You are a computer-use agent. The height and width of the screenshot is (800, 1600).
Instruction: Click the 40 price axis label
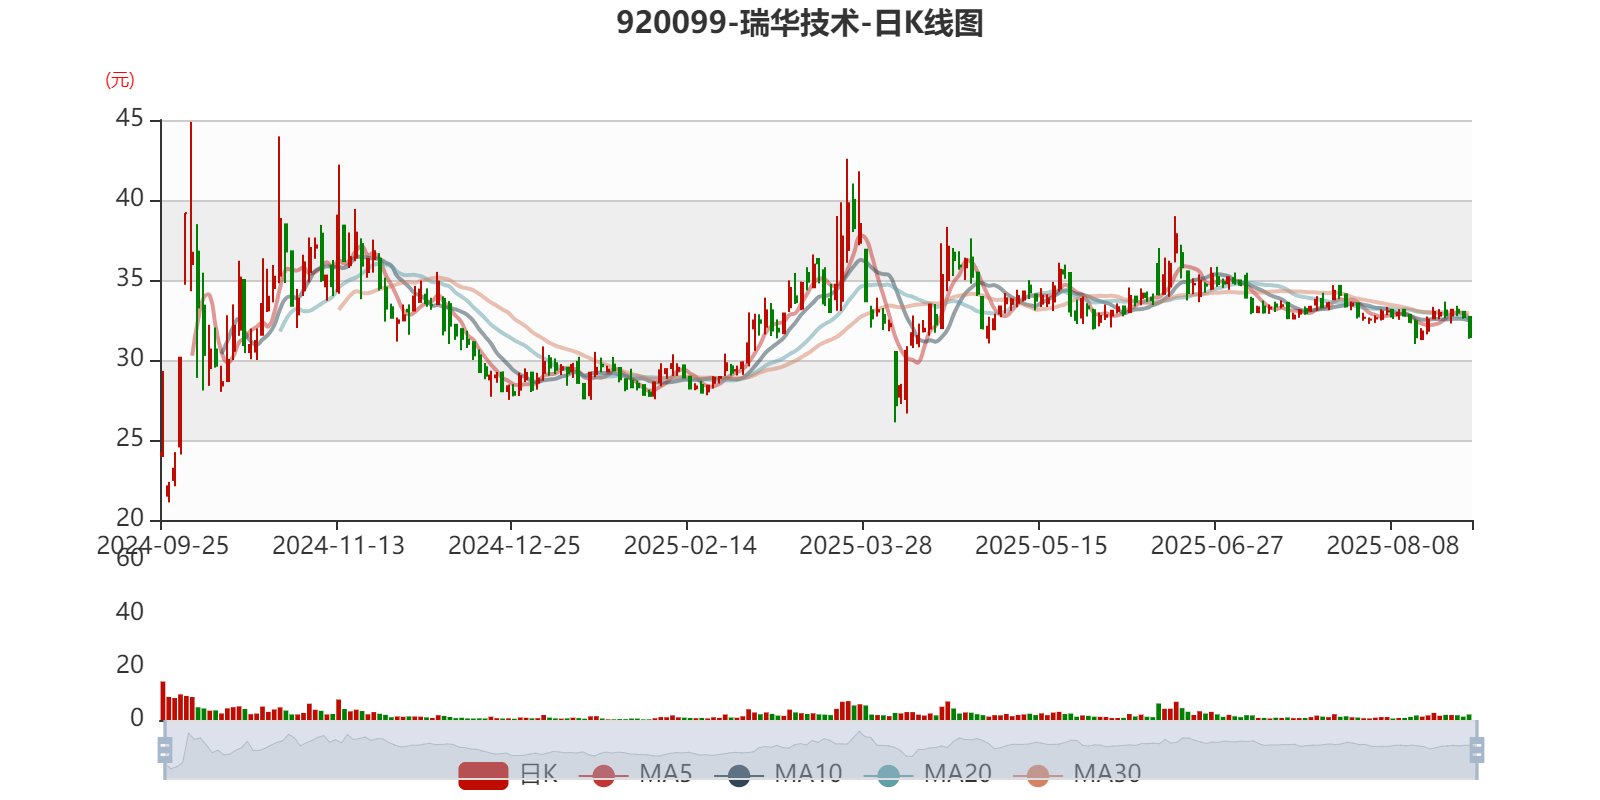(x=130, y=199)
